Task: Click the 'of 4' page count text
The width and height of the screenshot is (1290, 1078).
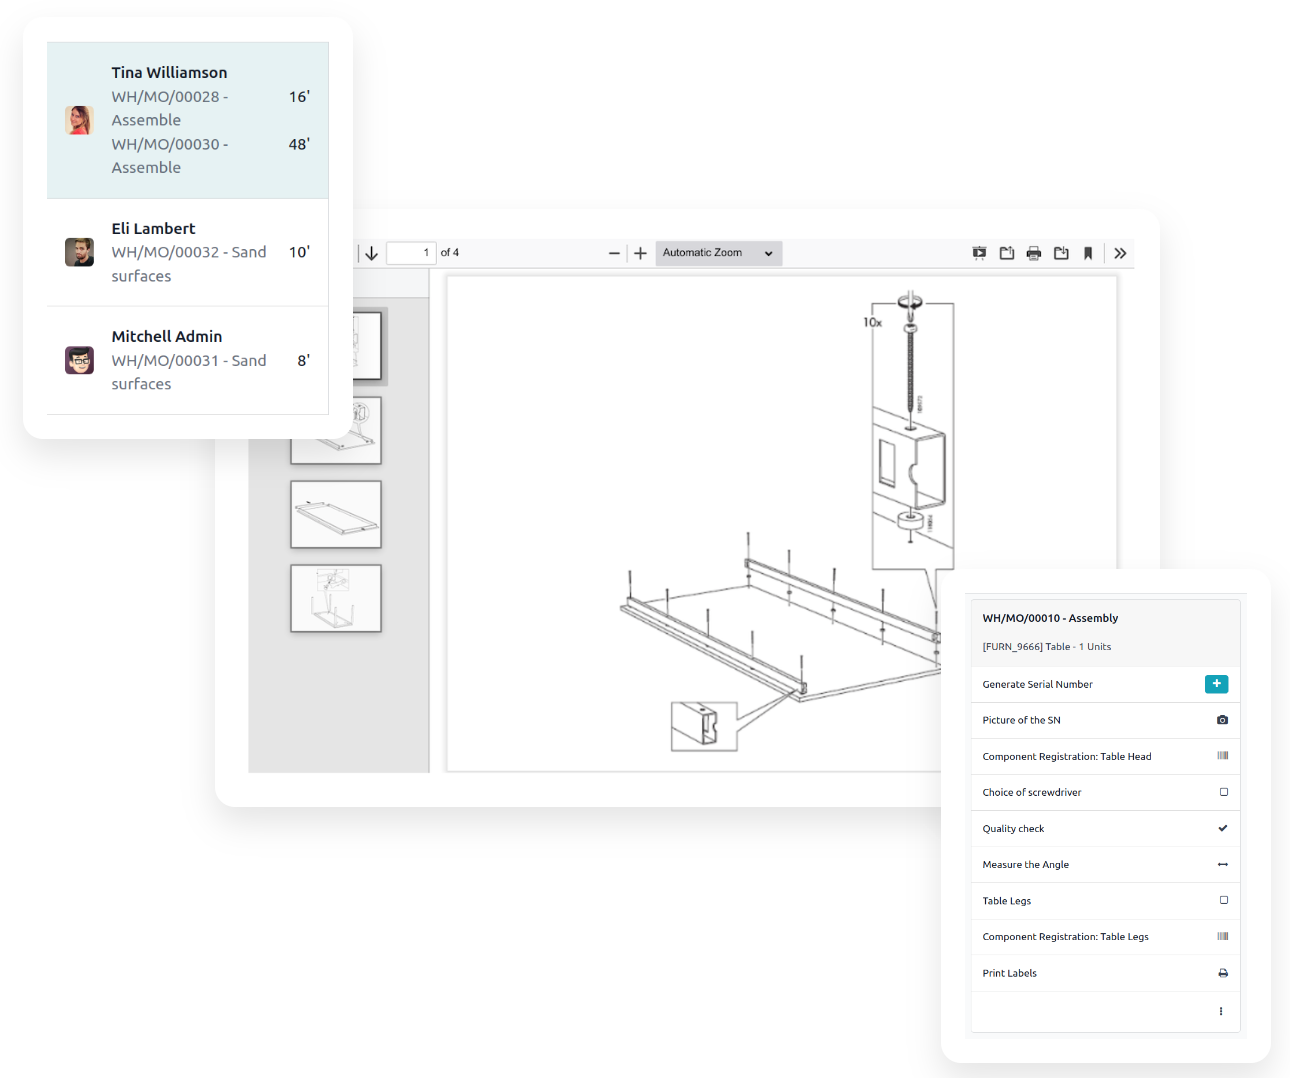Action: [x=450, y=253]
